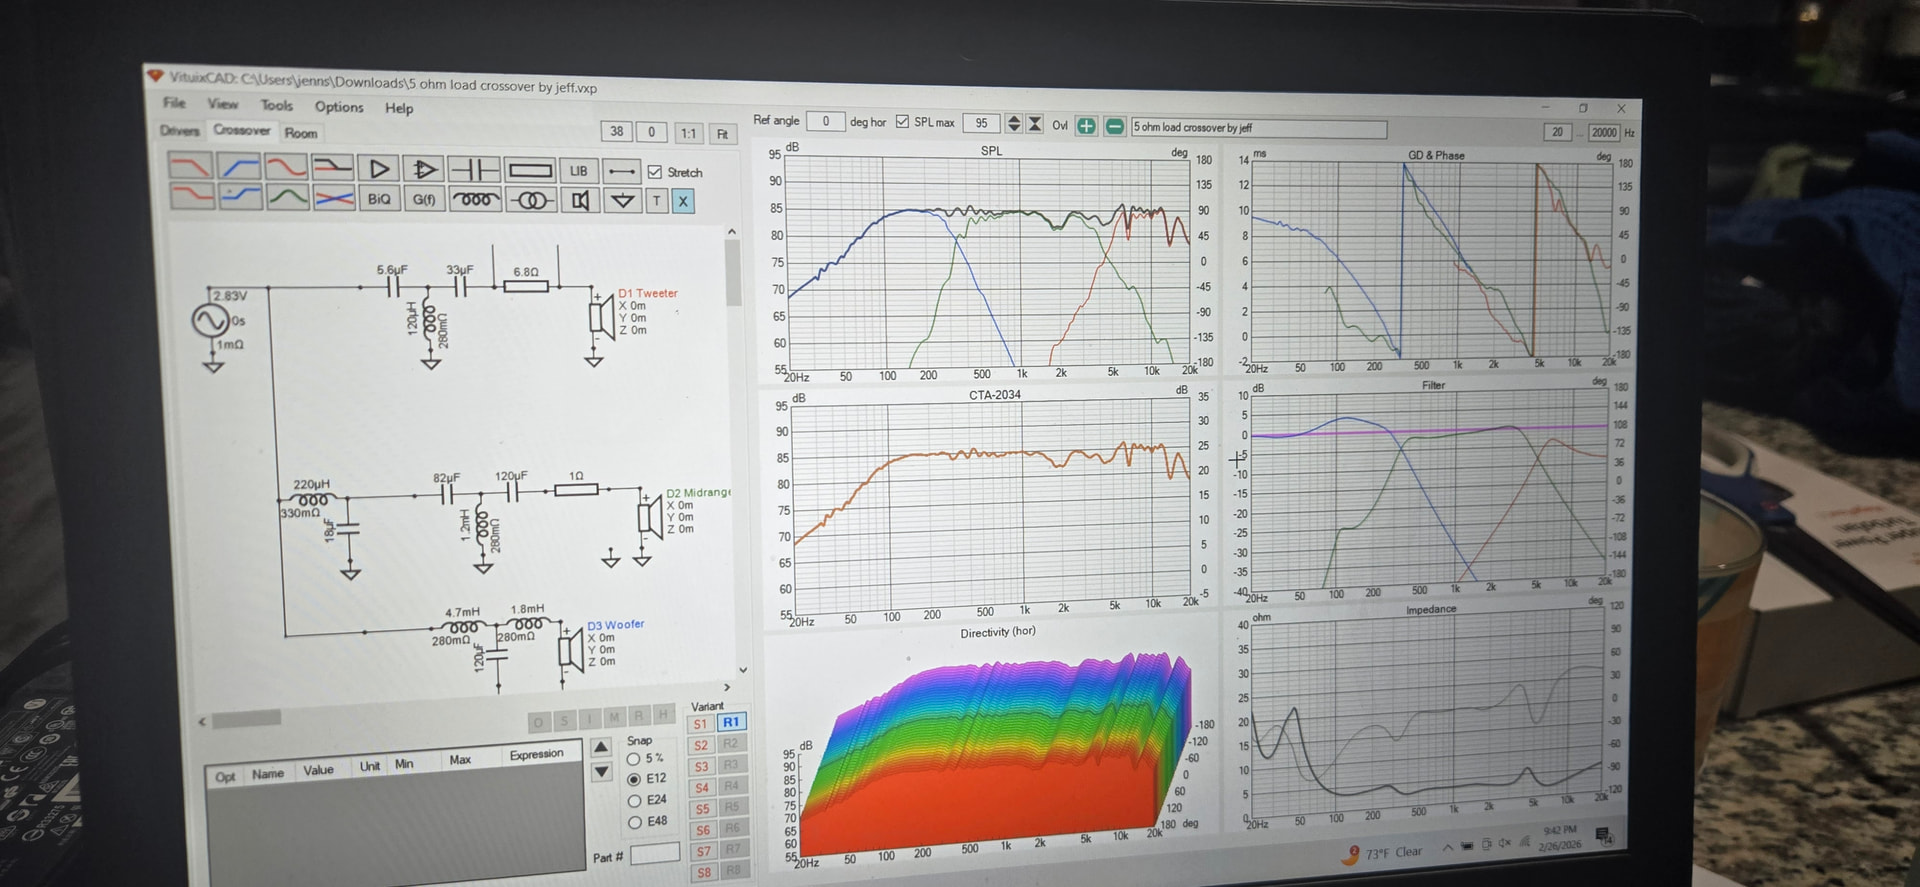Click the Part # input field
Image resolution: width=1920 pixels, height=887 pixels.
click(x=654, y=853)
